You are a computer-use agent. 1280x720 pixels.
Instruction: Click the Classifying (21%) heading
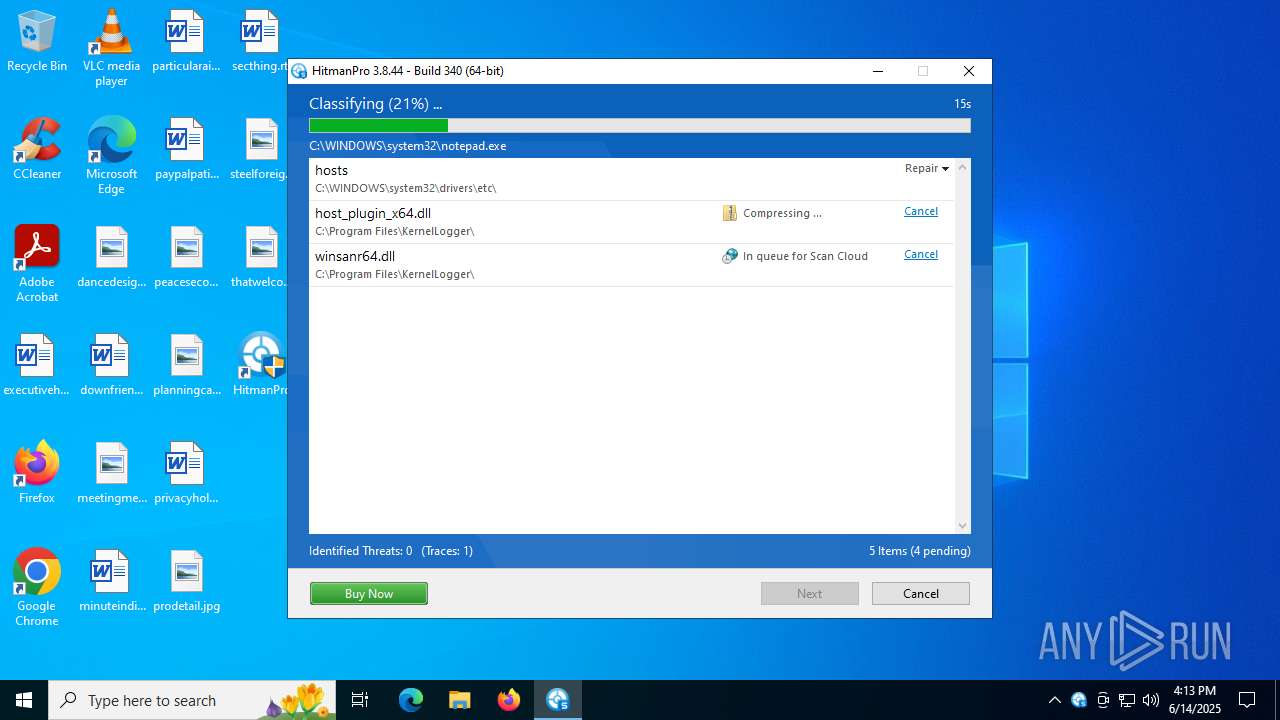pyautogui.click(x=376, y=104)
